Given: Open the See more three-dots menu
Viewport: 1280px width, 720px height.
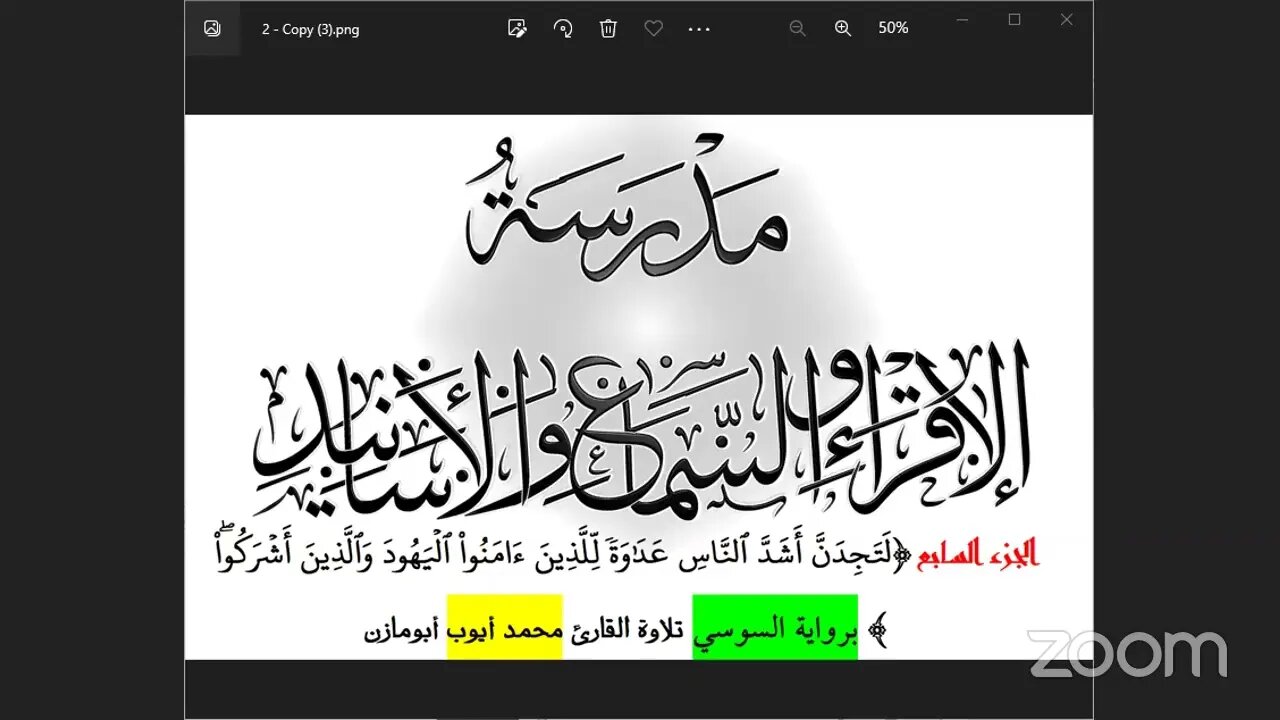Looking at the screenshot, I should coord(699,29).
